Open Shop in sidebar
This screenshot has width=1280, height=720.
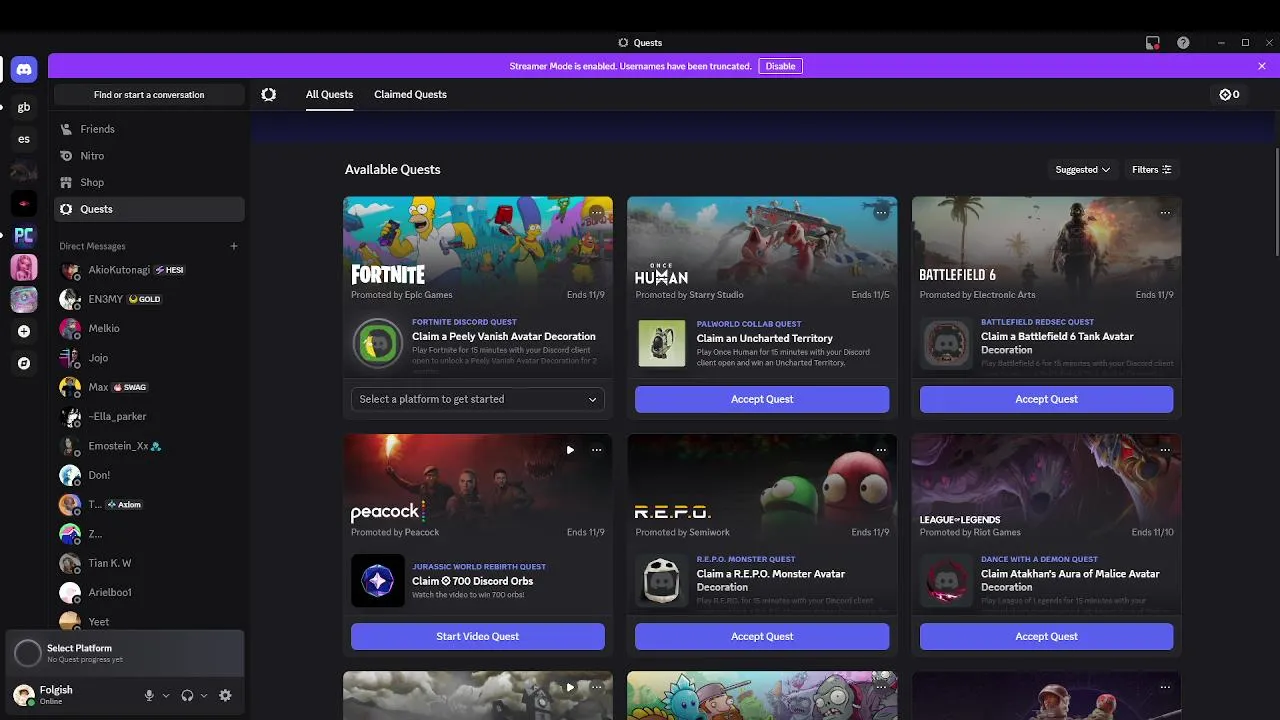tap(149, 182)
